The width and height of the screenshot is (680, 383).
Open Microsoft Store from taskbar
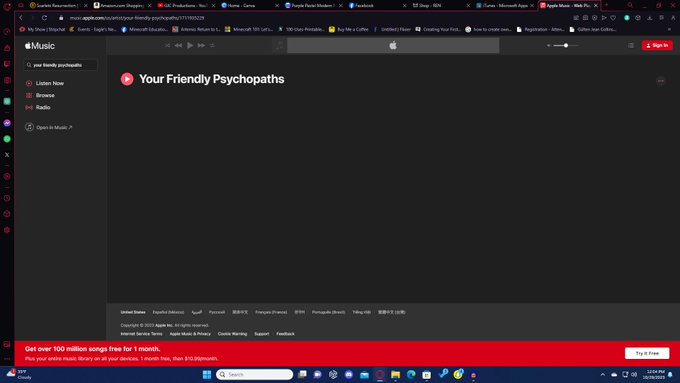tap(427, 374)
